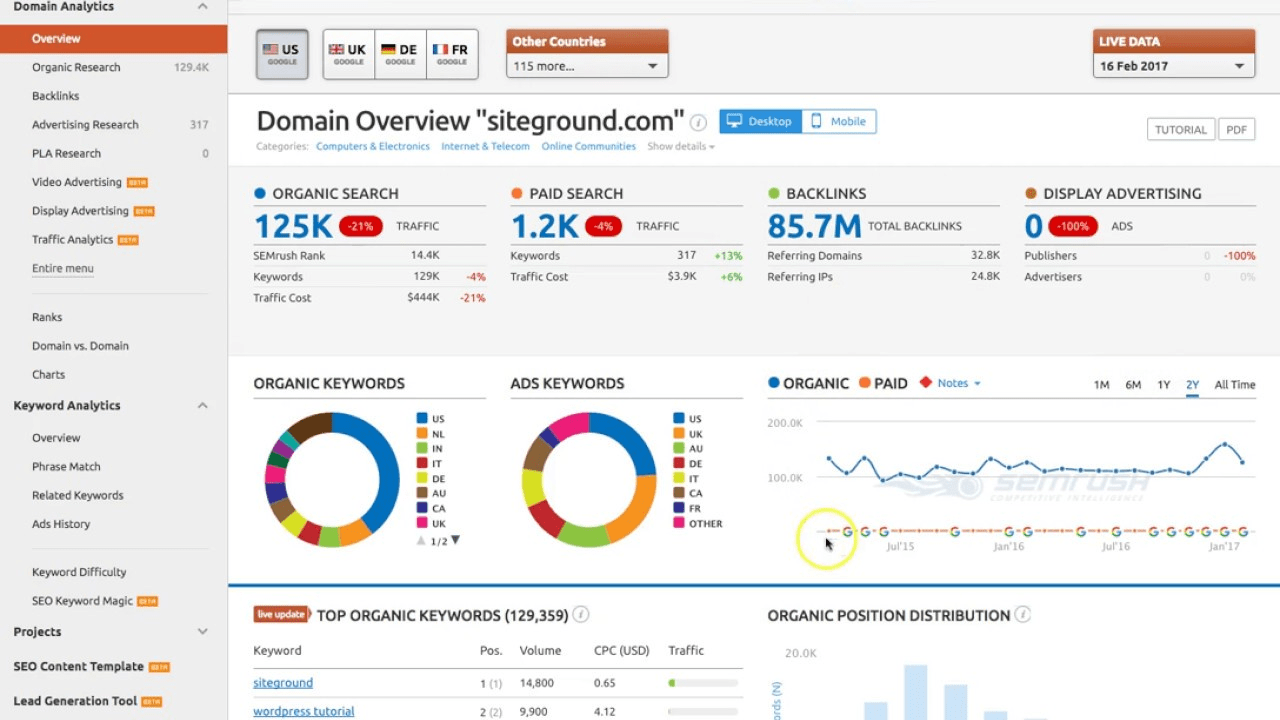Open the siteground keyword link

click(x=283, y=682)
